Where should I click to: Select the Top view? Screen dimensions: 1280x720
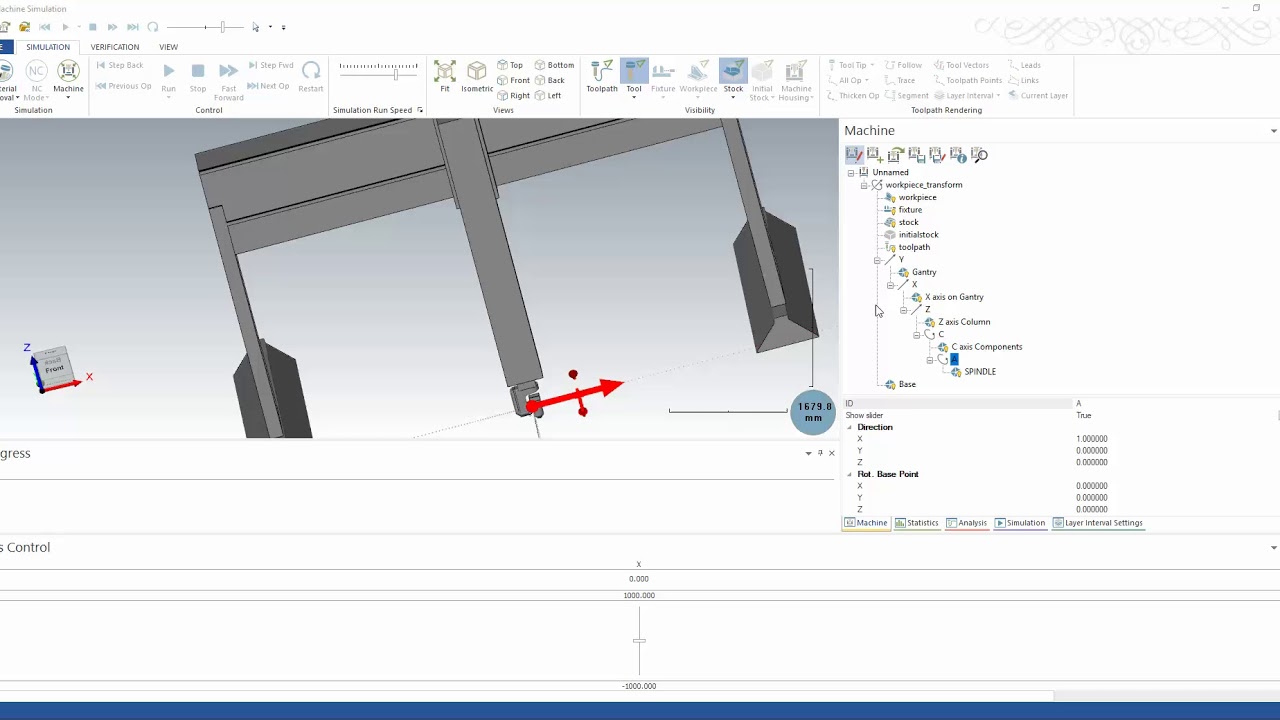point(510,65)
